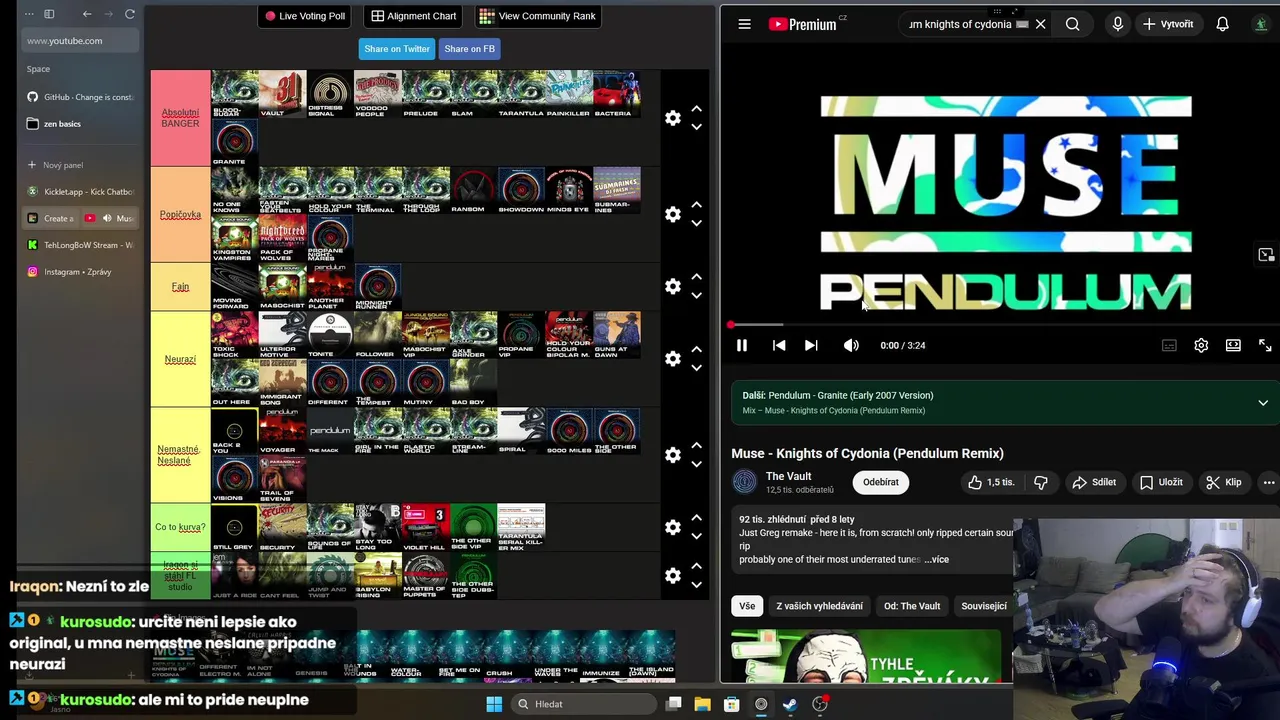This screenshot has height=720, width=1280.
Task: Select Vault song tile in top tier
Action: click(282, 94)
